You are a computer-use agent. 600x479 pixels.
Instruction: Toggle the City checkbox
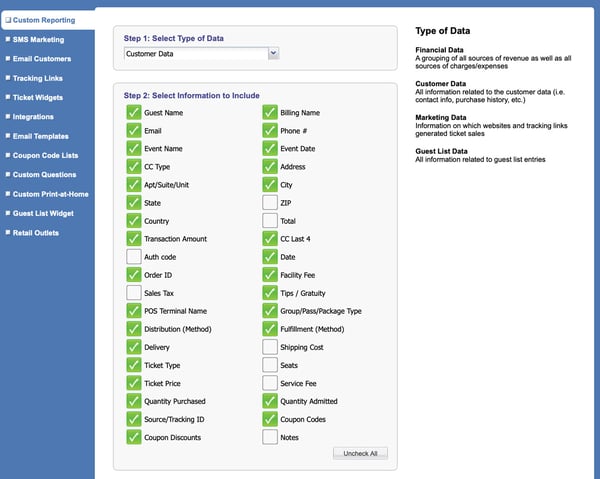point(270,185)
